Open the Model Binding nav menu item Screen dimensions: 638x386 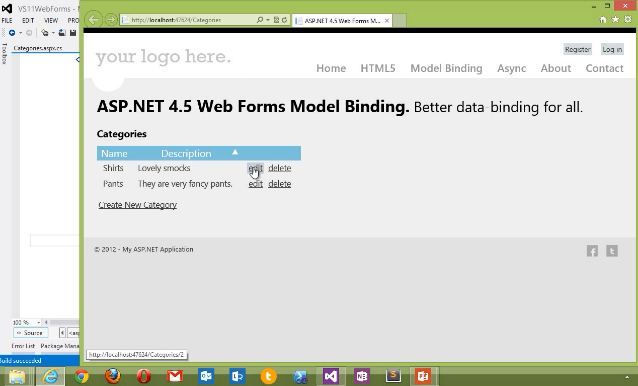pos(446,68)
